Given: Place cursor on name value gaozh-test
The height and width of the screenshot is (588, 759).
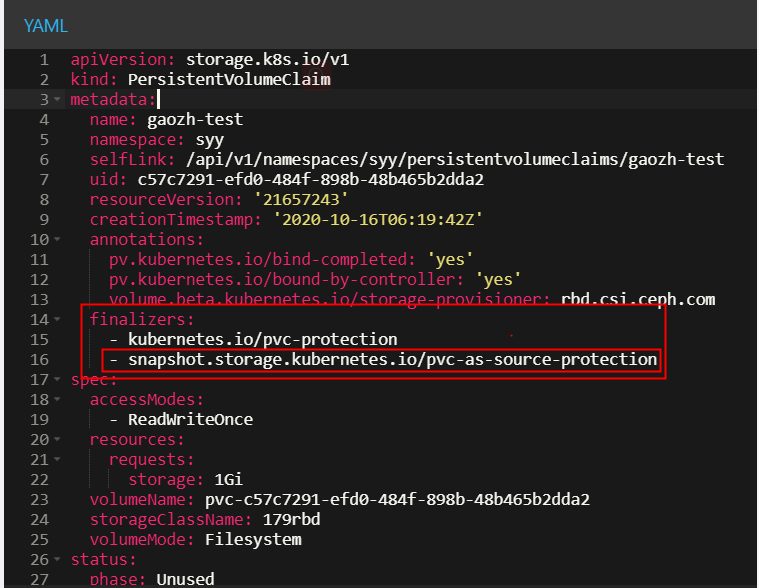Looking at the screenshot, I should click(195, 120).
